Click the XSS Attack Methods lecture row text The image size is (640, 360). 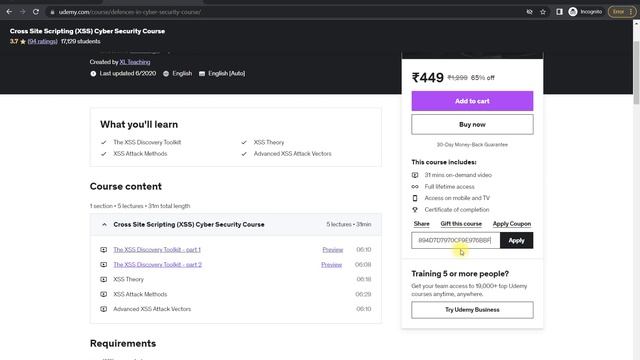140,294
